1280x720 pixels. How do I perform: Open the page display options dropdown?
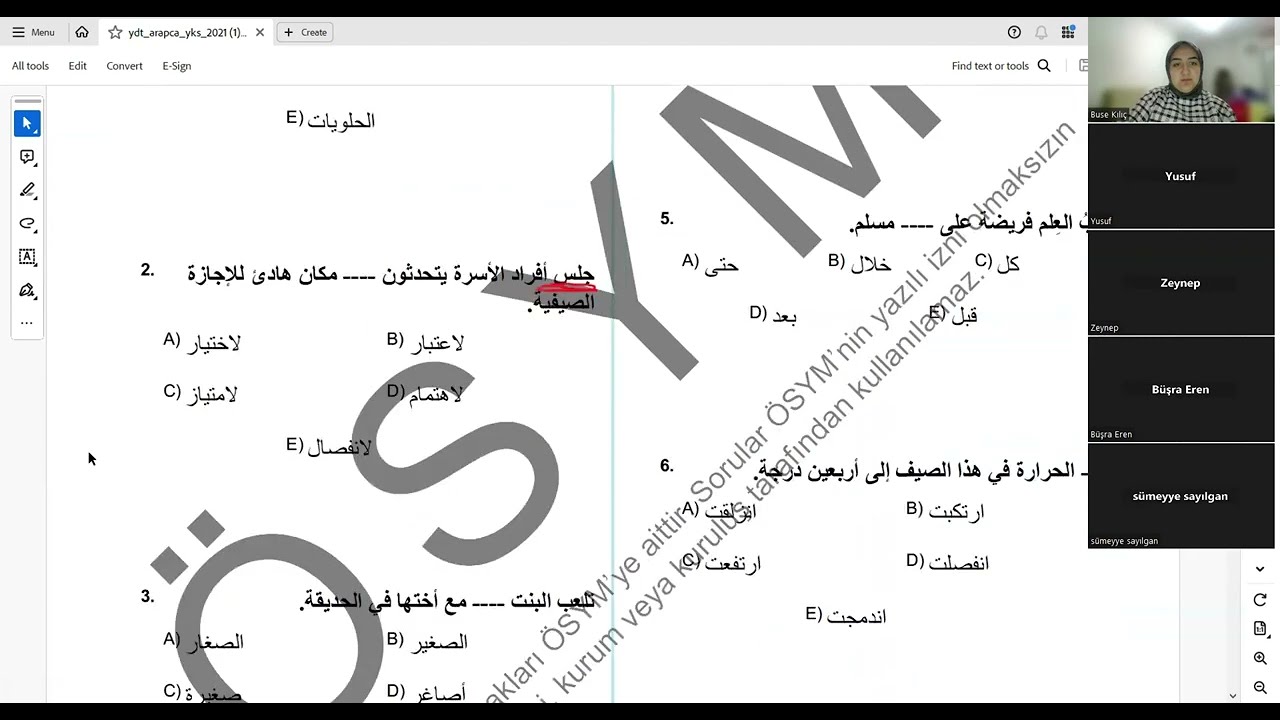click(x=1260, y=629)
